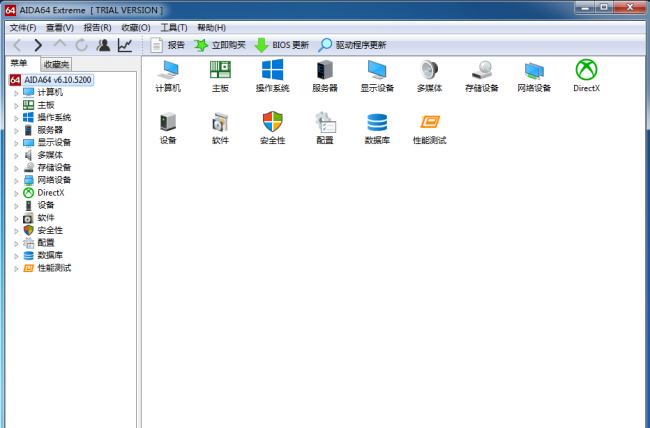Select 安全性 in the sidebar tree

coord(50,230)
